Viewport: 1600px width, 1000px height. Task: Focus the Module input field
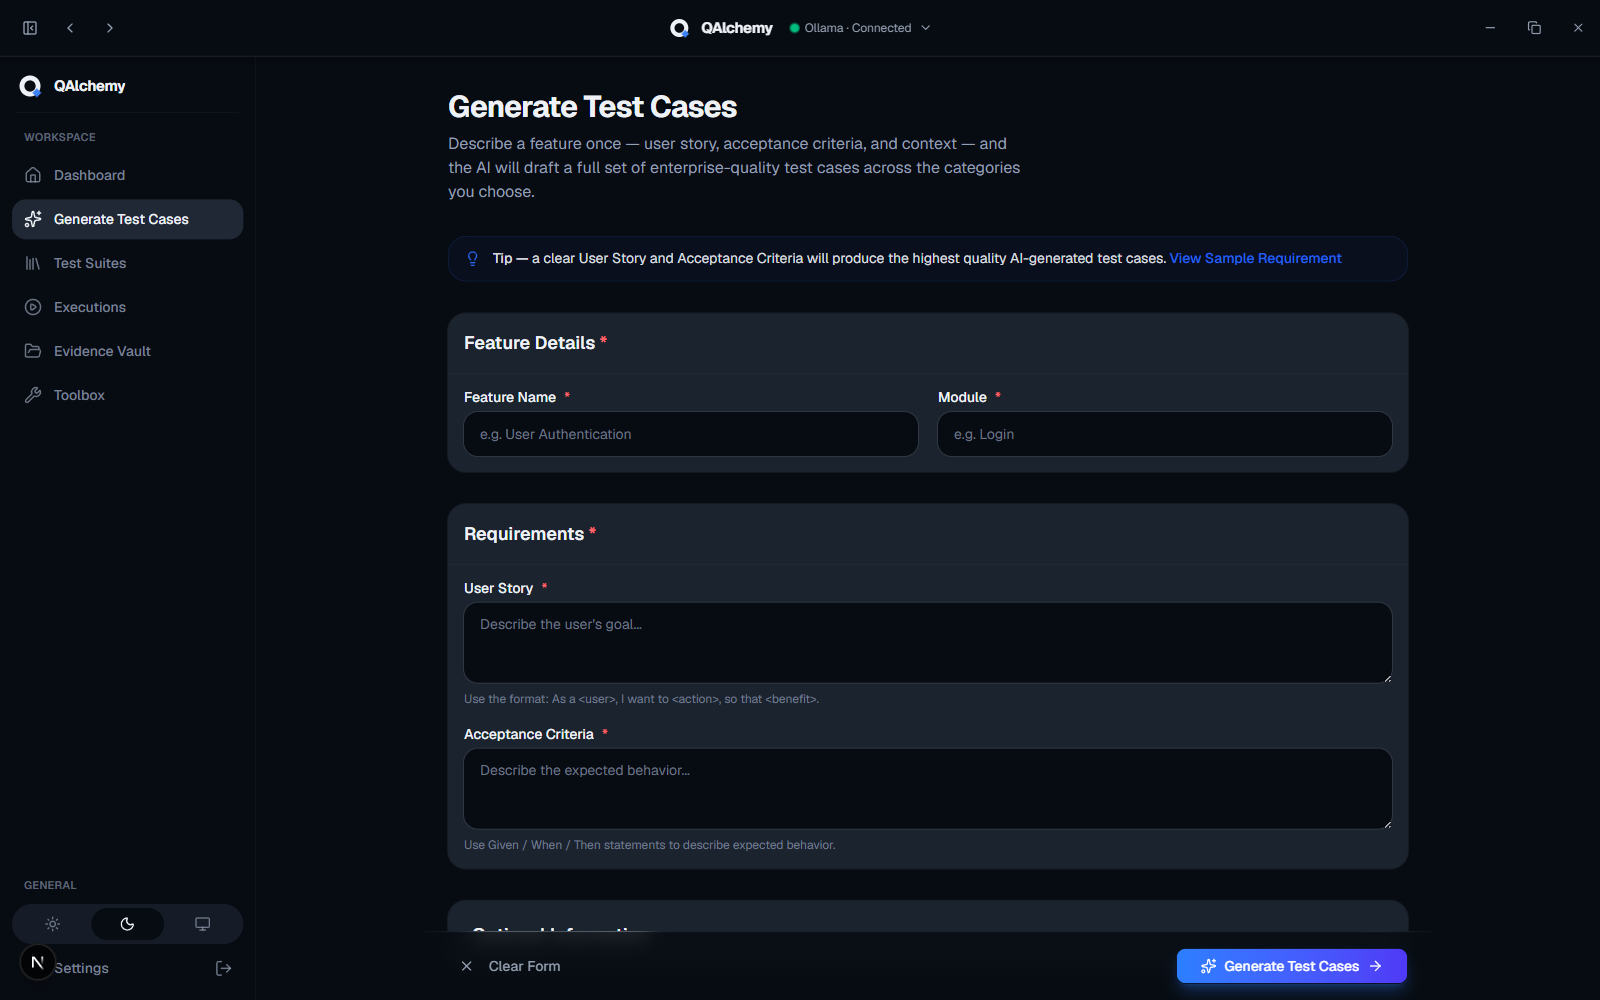tap(1165, 434)
